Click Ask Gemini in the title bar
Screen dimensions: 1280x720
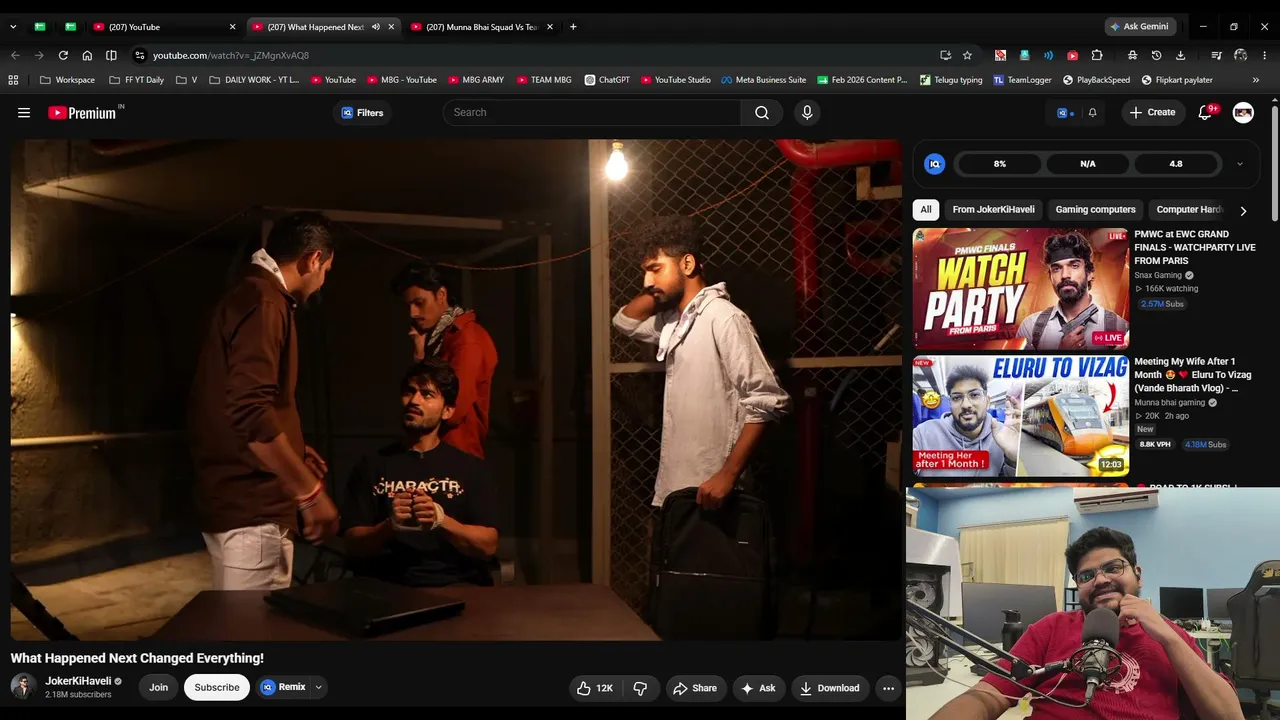point(1139,27)
